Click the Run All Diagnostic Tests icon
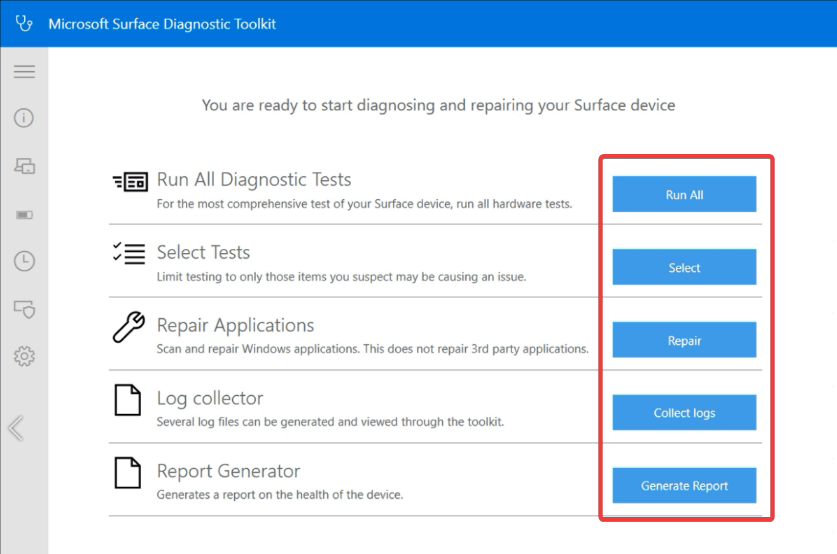Image resolution: width=837 pixels, height=554 pixels. point(130,182)
